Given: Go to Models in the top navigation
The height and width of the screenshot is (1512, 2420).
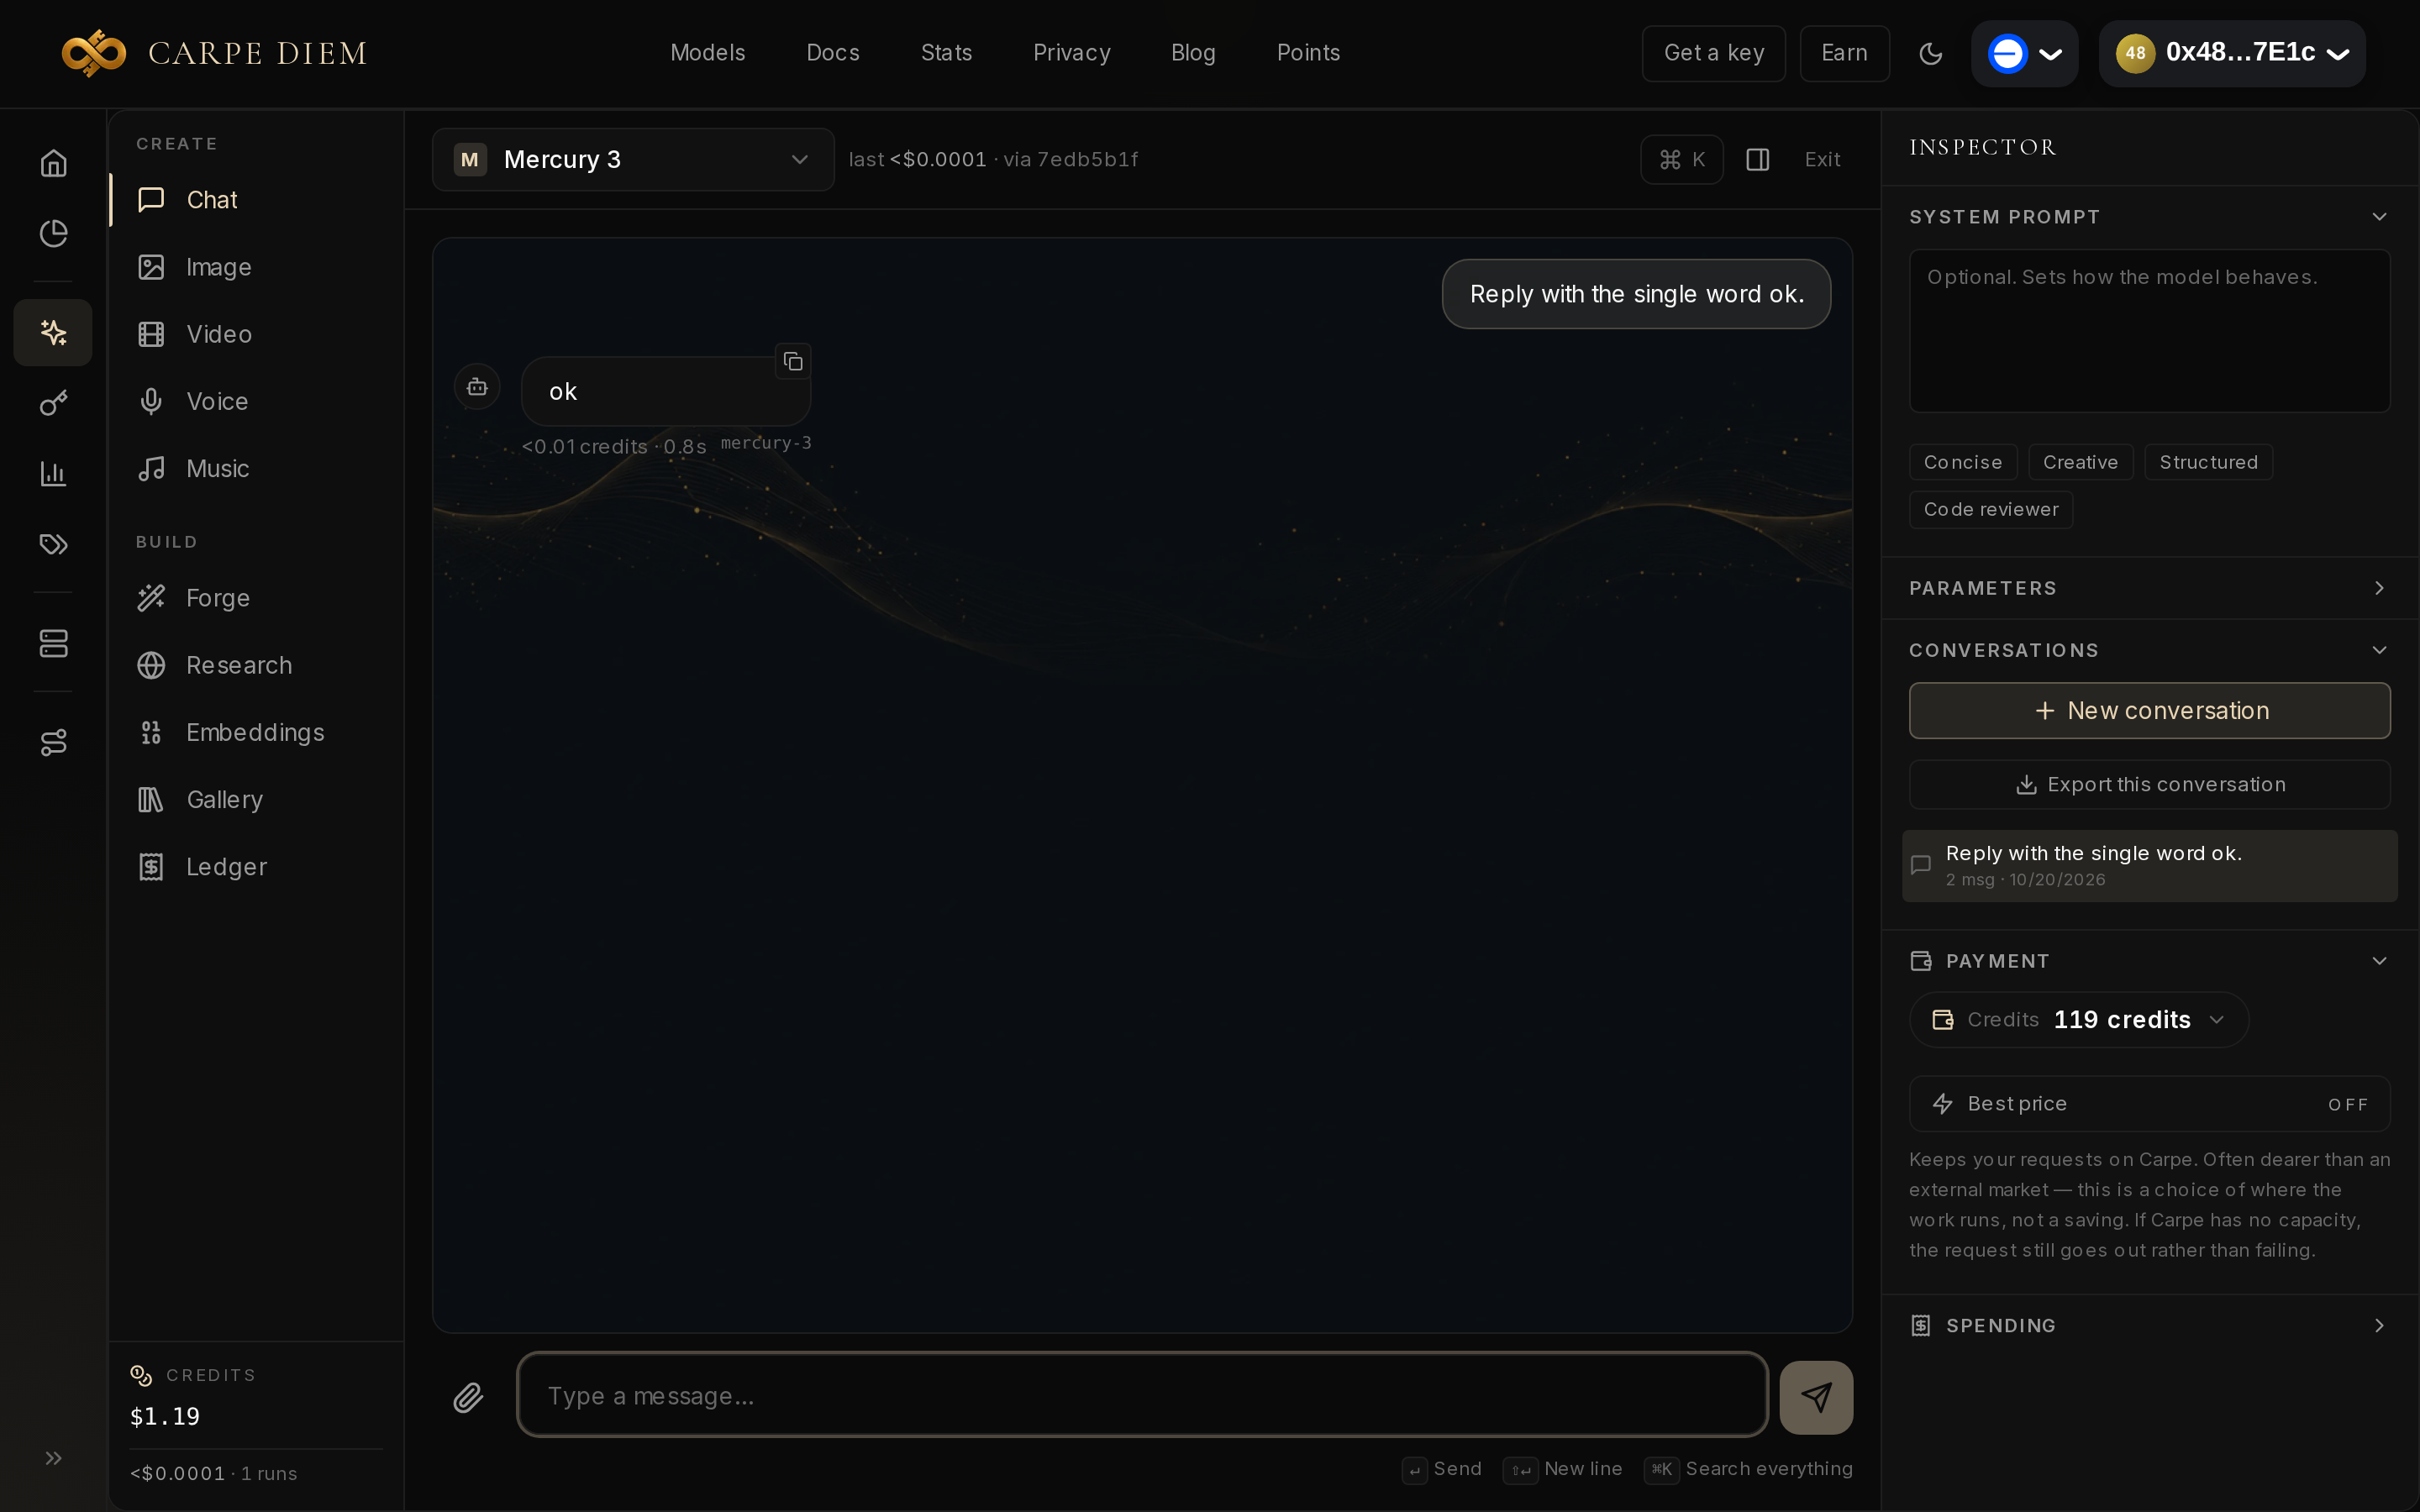Looking at the screenshot, I should (x=707, y=53).
